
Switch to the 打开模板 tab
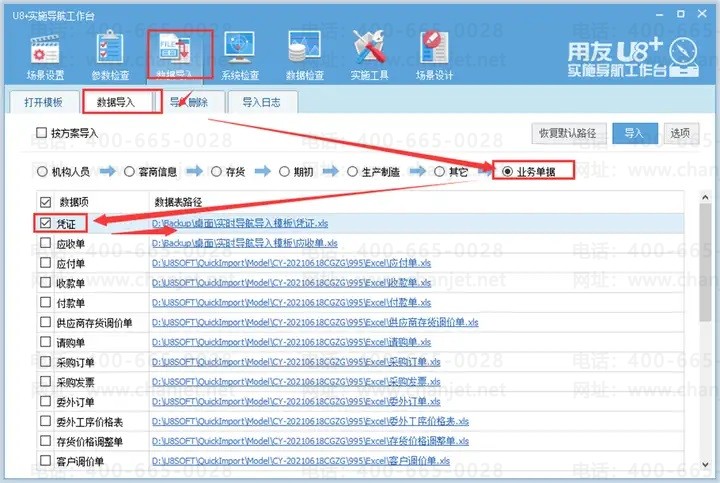coord(43,102)
